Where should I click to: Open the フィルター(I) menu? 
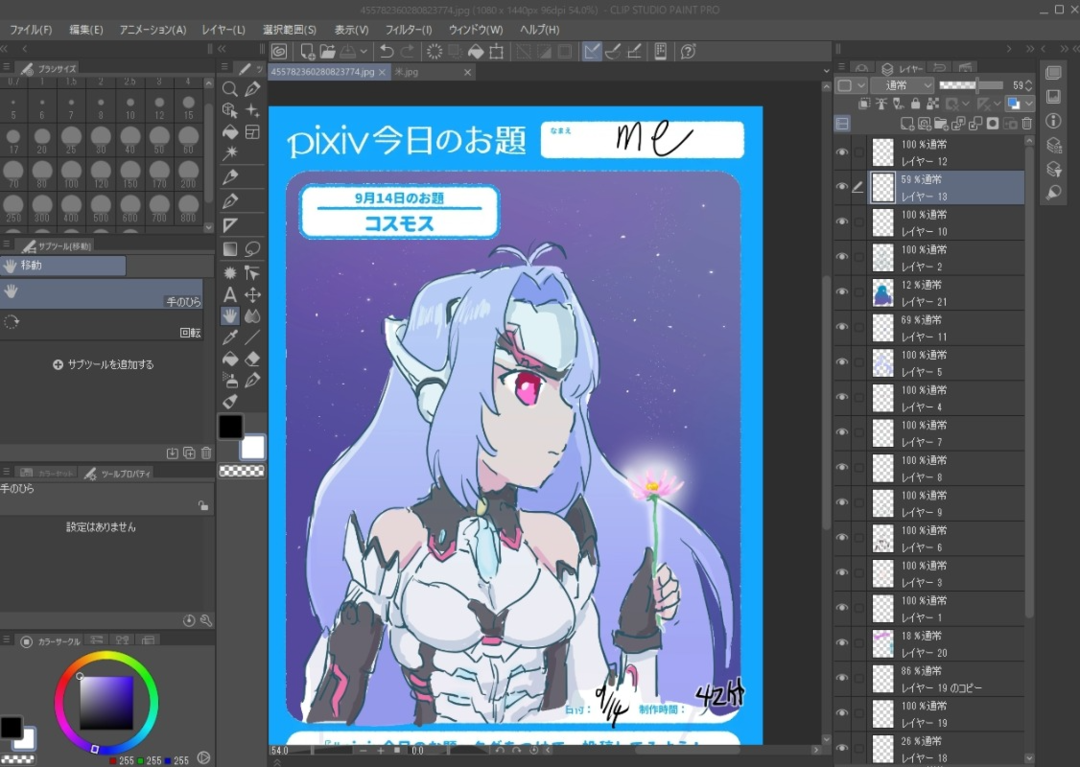pyautogui.click(x=408, y=30)
